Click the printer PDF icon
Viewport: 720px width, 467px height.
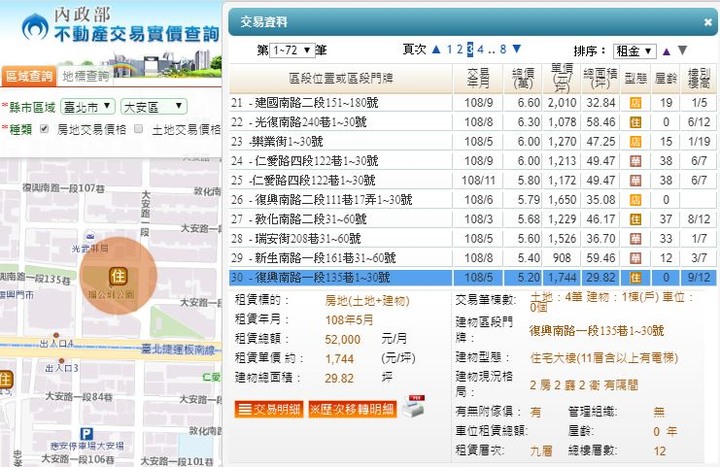[413, 406]
